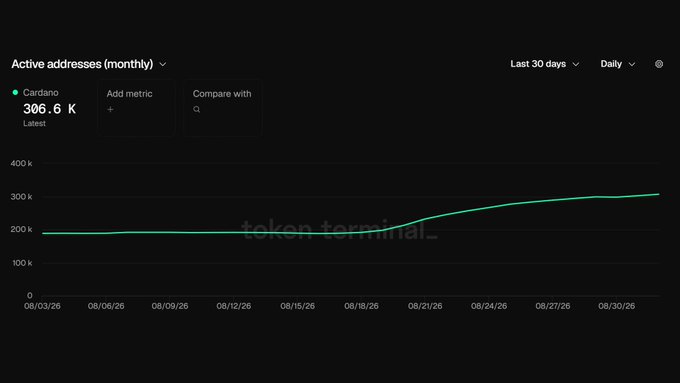Image resolution: width=680 pixels, height=383 pixels.
Task: Click the 08/27/26 date label
Action: click(x=552, y=306)
